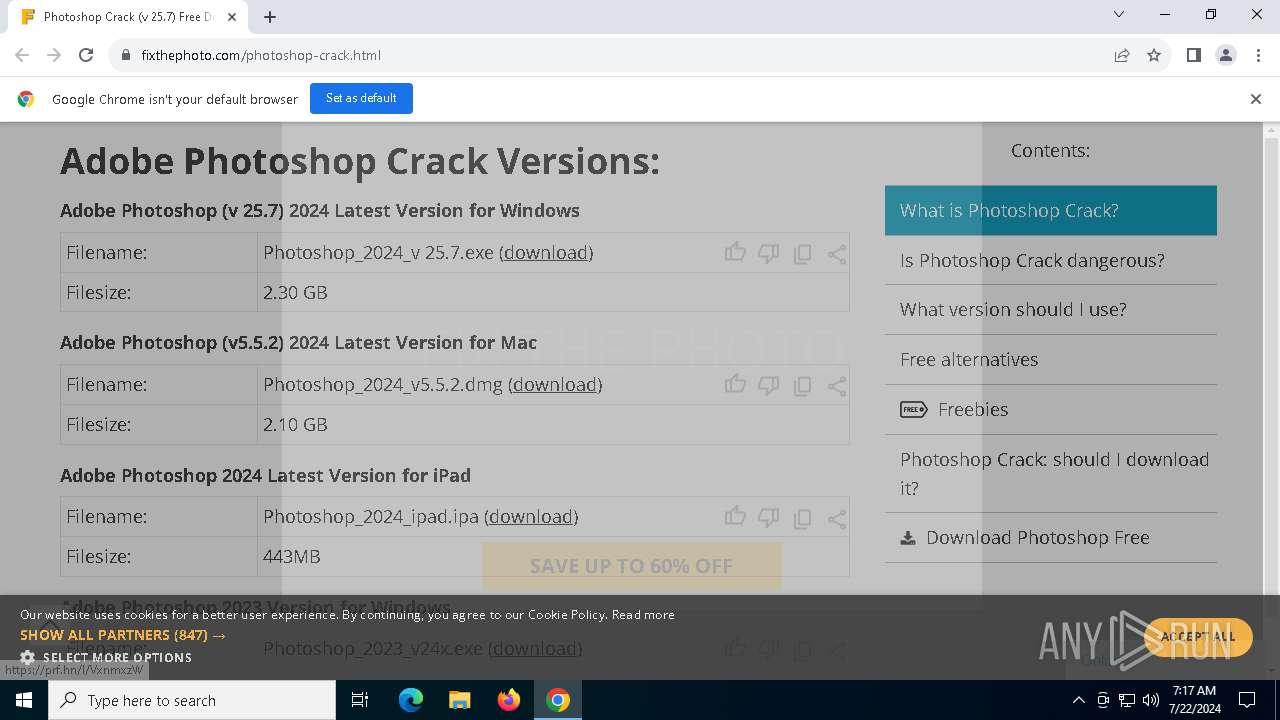Click the 2.30 GB filesize cell
Viewport: 1280px width, 720px height.
click(553, 292)
